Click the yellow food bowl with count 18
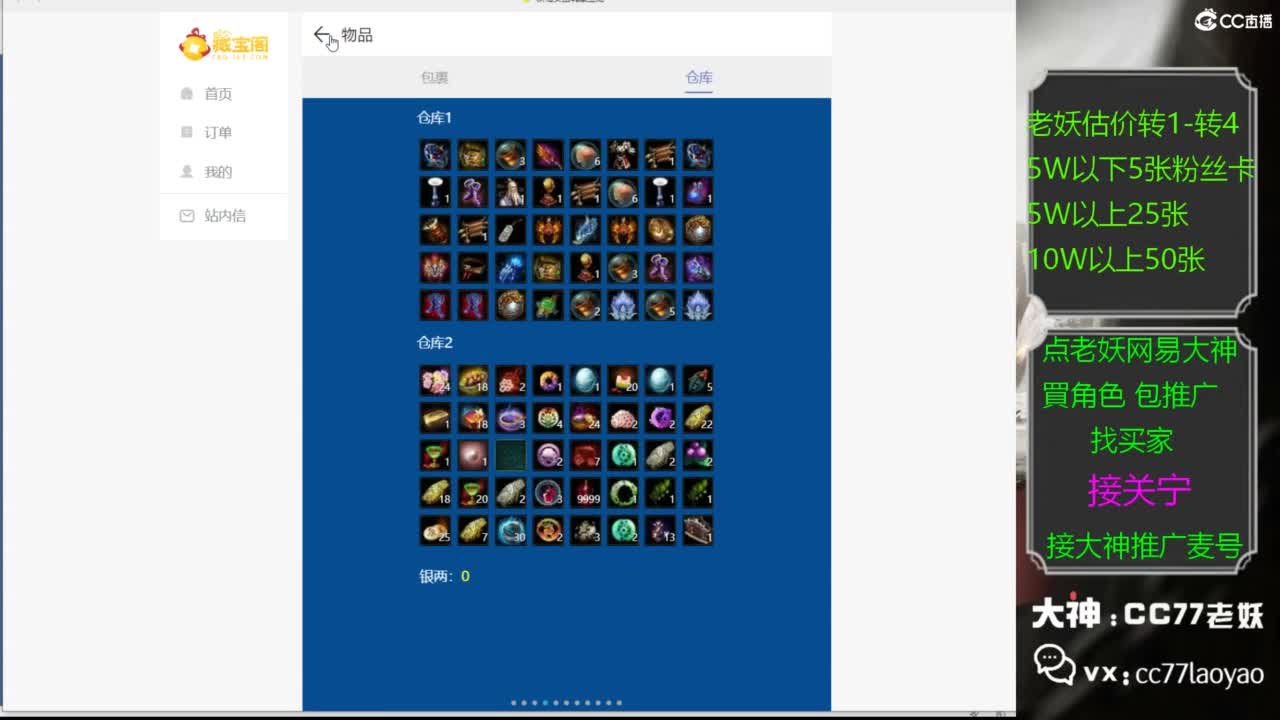This screenshot has height=720, width=1280. click(x=473, y=380)
